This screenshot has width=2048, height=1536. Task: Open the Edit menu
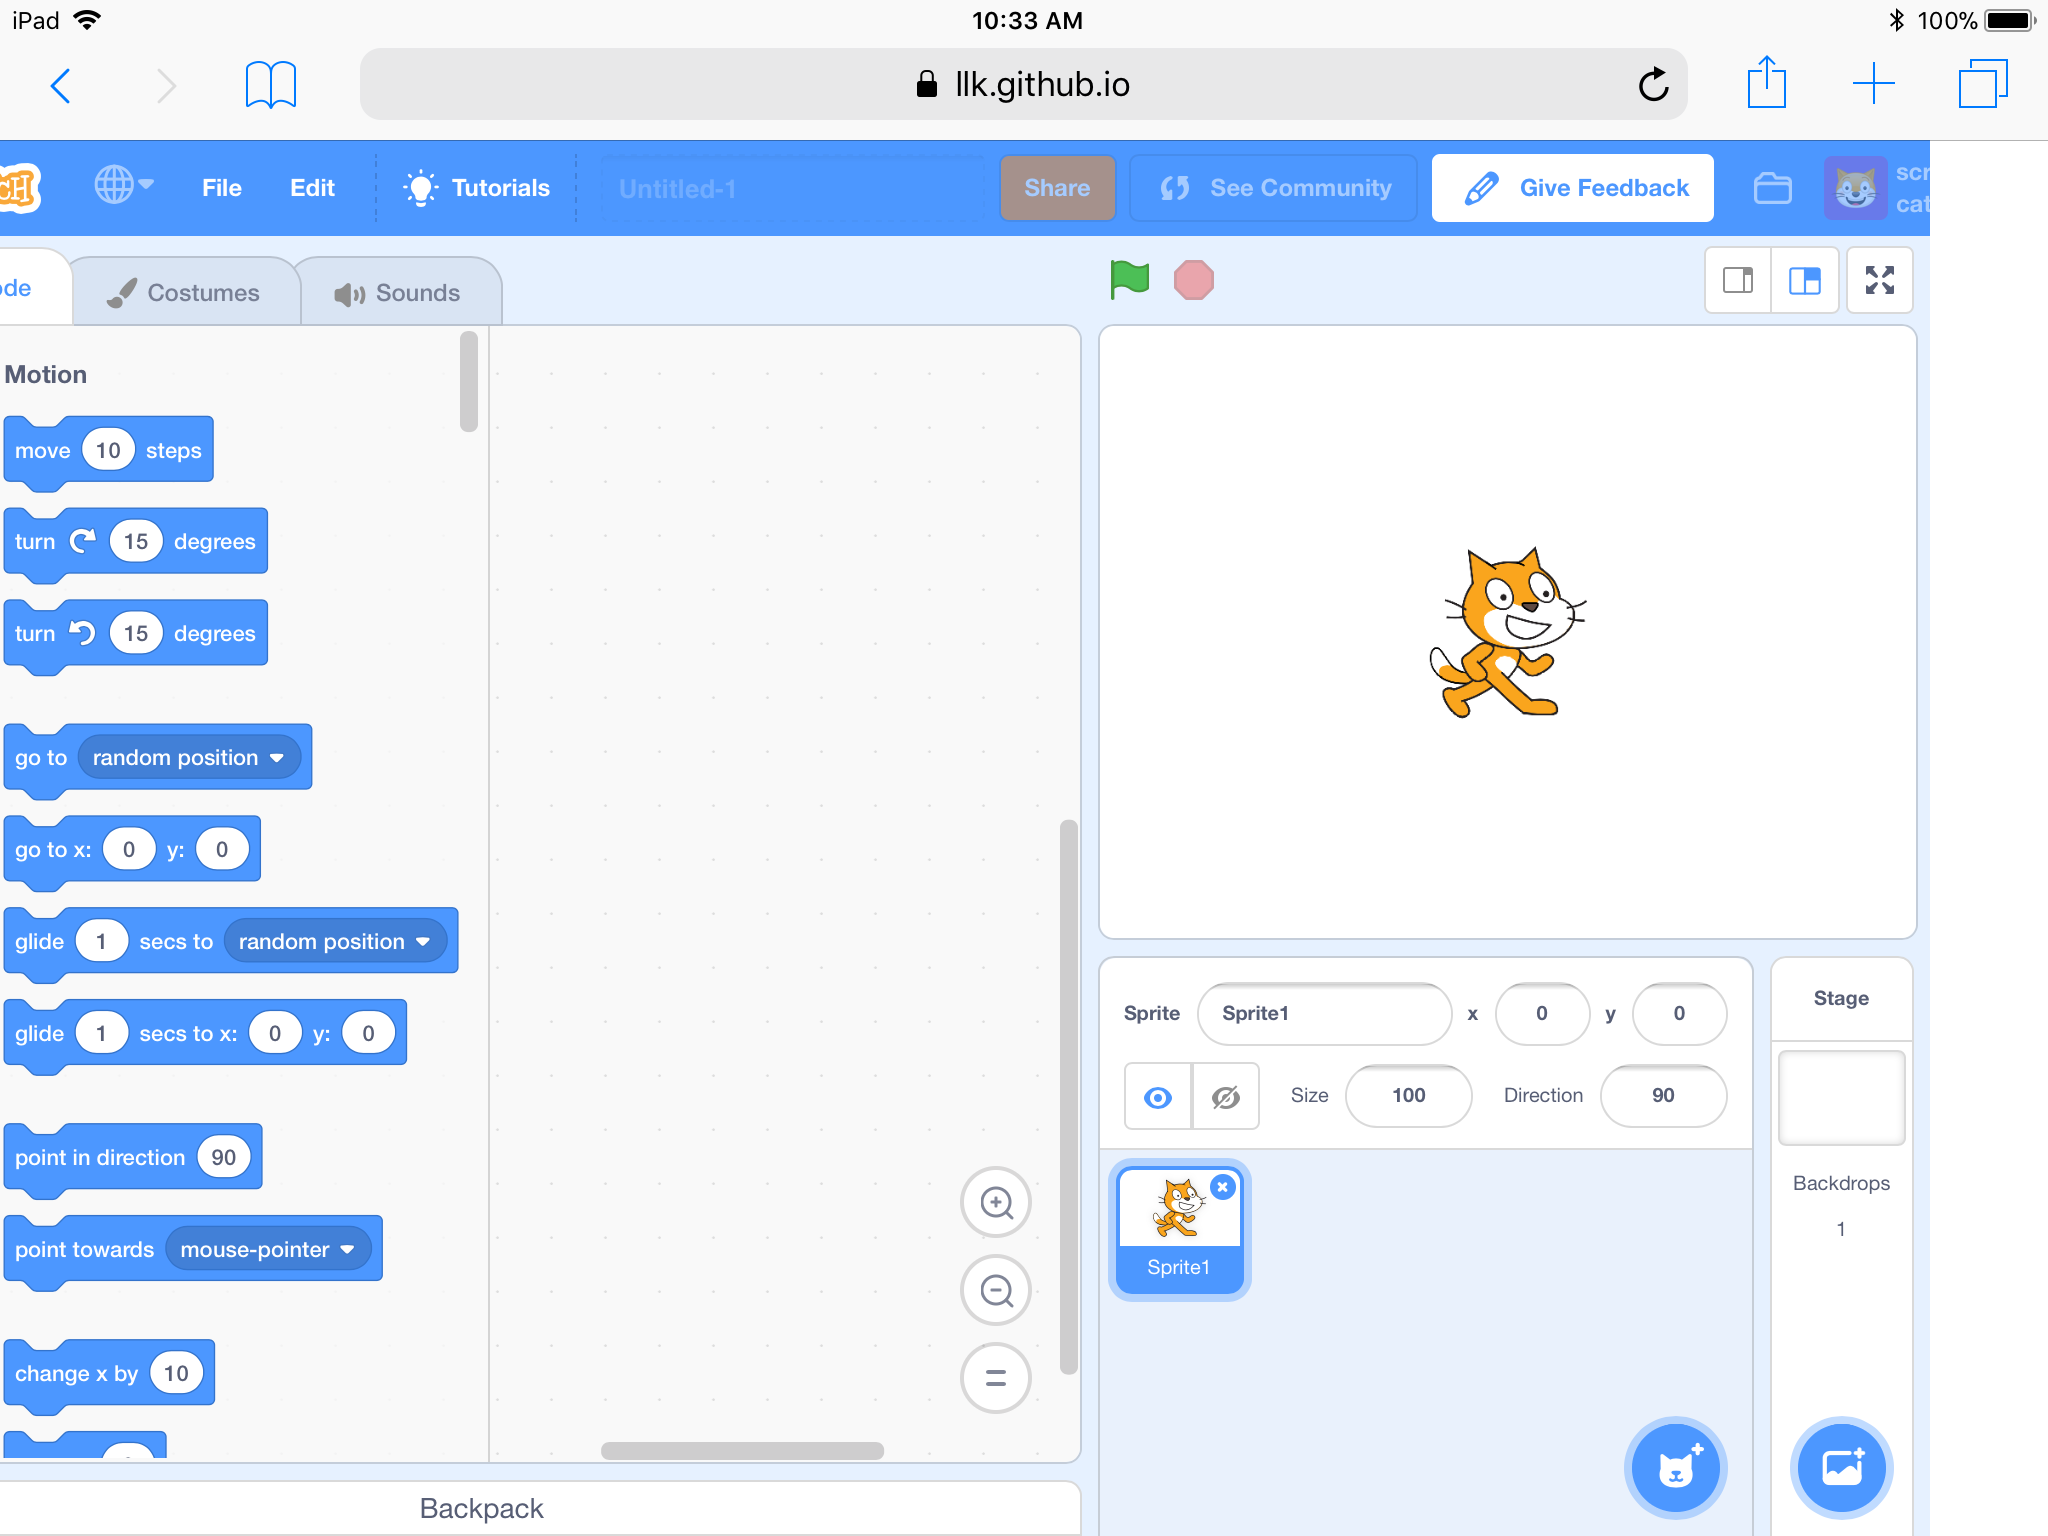(x=312, y=188)
